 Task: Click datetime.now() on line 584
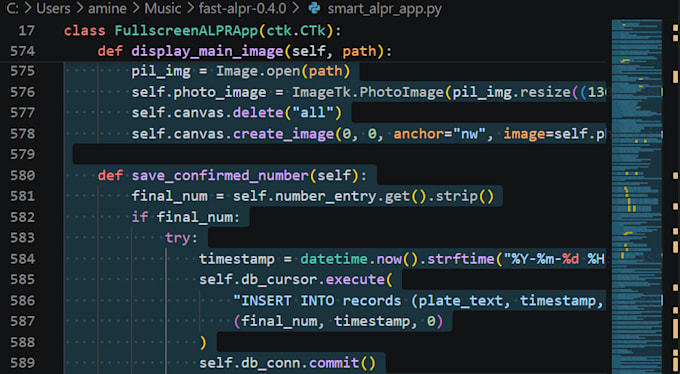point(359,259)
